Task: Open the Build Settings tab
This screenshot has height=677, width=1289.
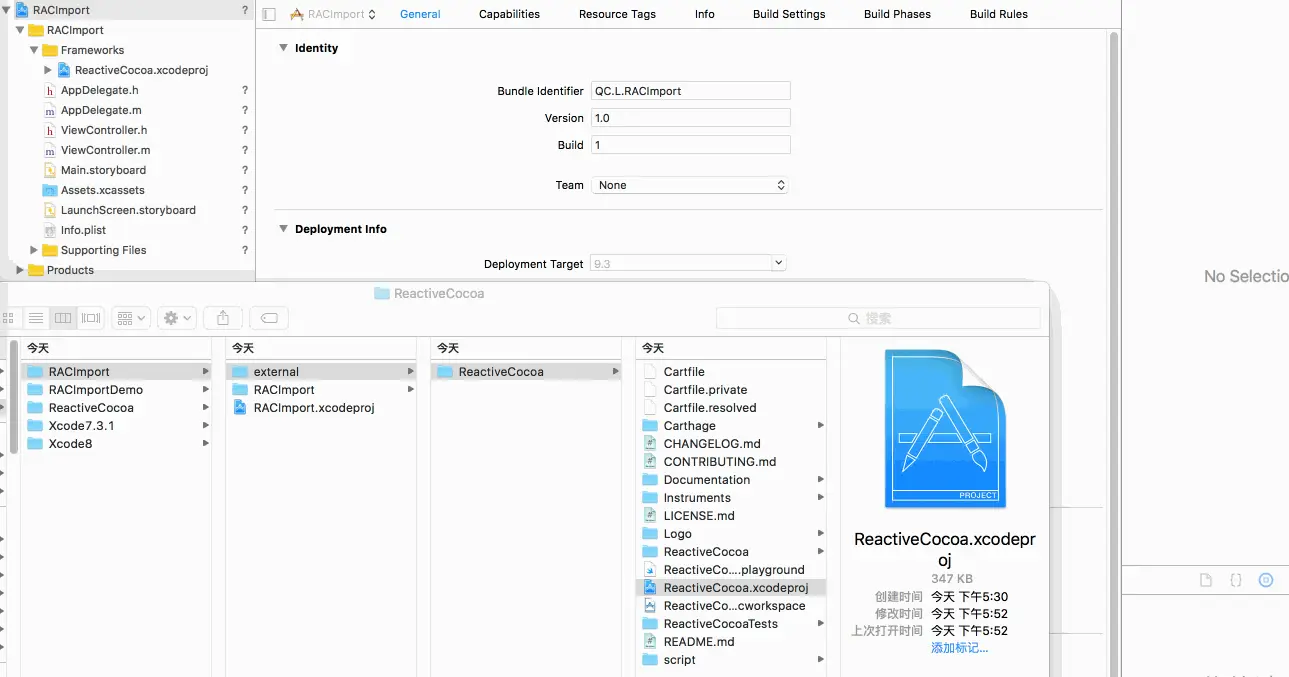Action: (x=789, y=14)
